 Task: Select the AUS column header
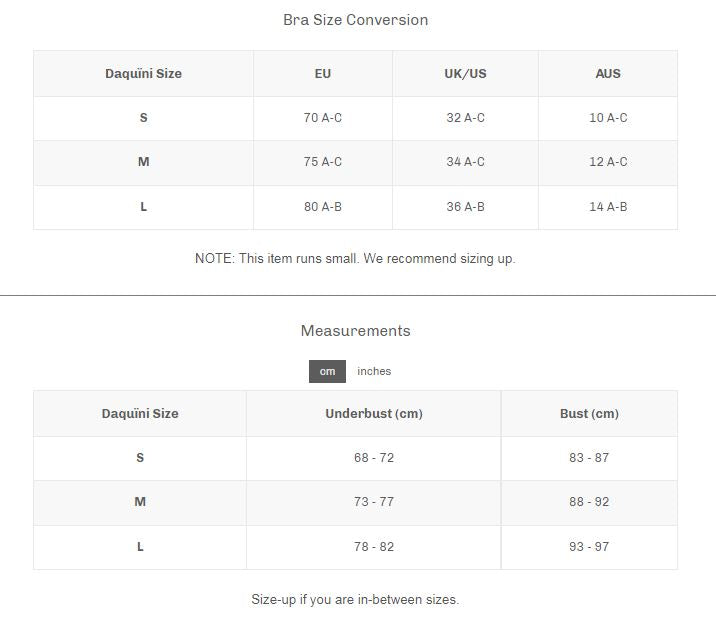pos(608,74)
